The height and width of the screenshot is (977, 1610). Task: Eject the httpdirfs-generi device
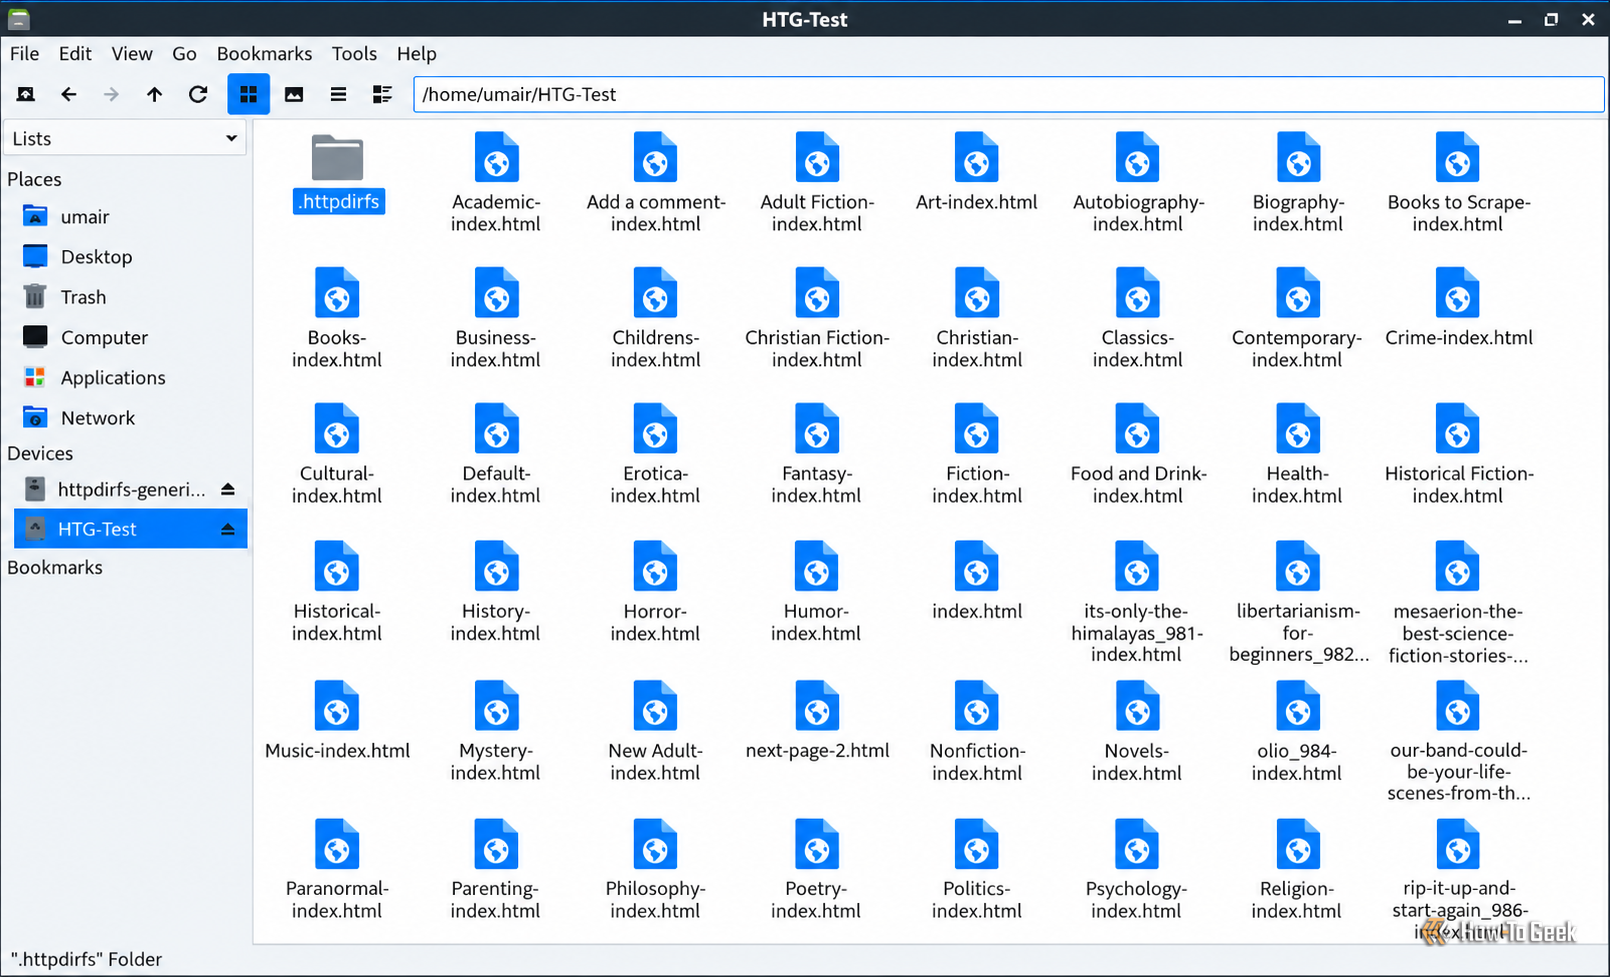(228, 489)
